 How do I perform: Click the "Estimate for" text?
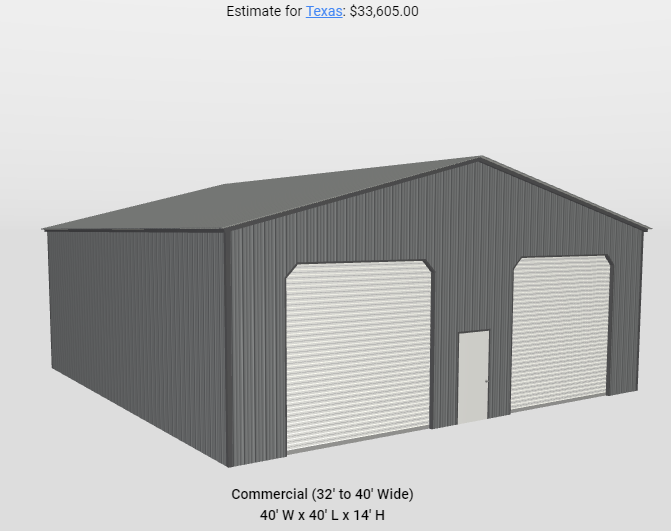pyautogui.click(x=264, y=11)
